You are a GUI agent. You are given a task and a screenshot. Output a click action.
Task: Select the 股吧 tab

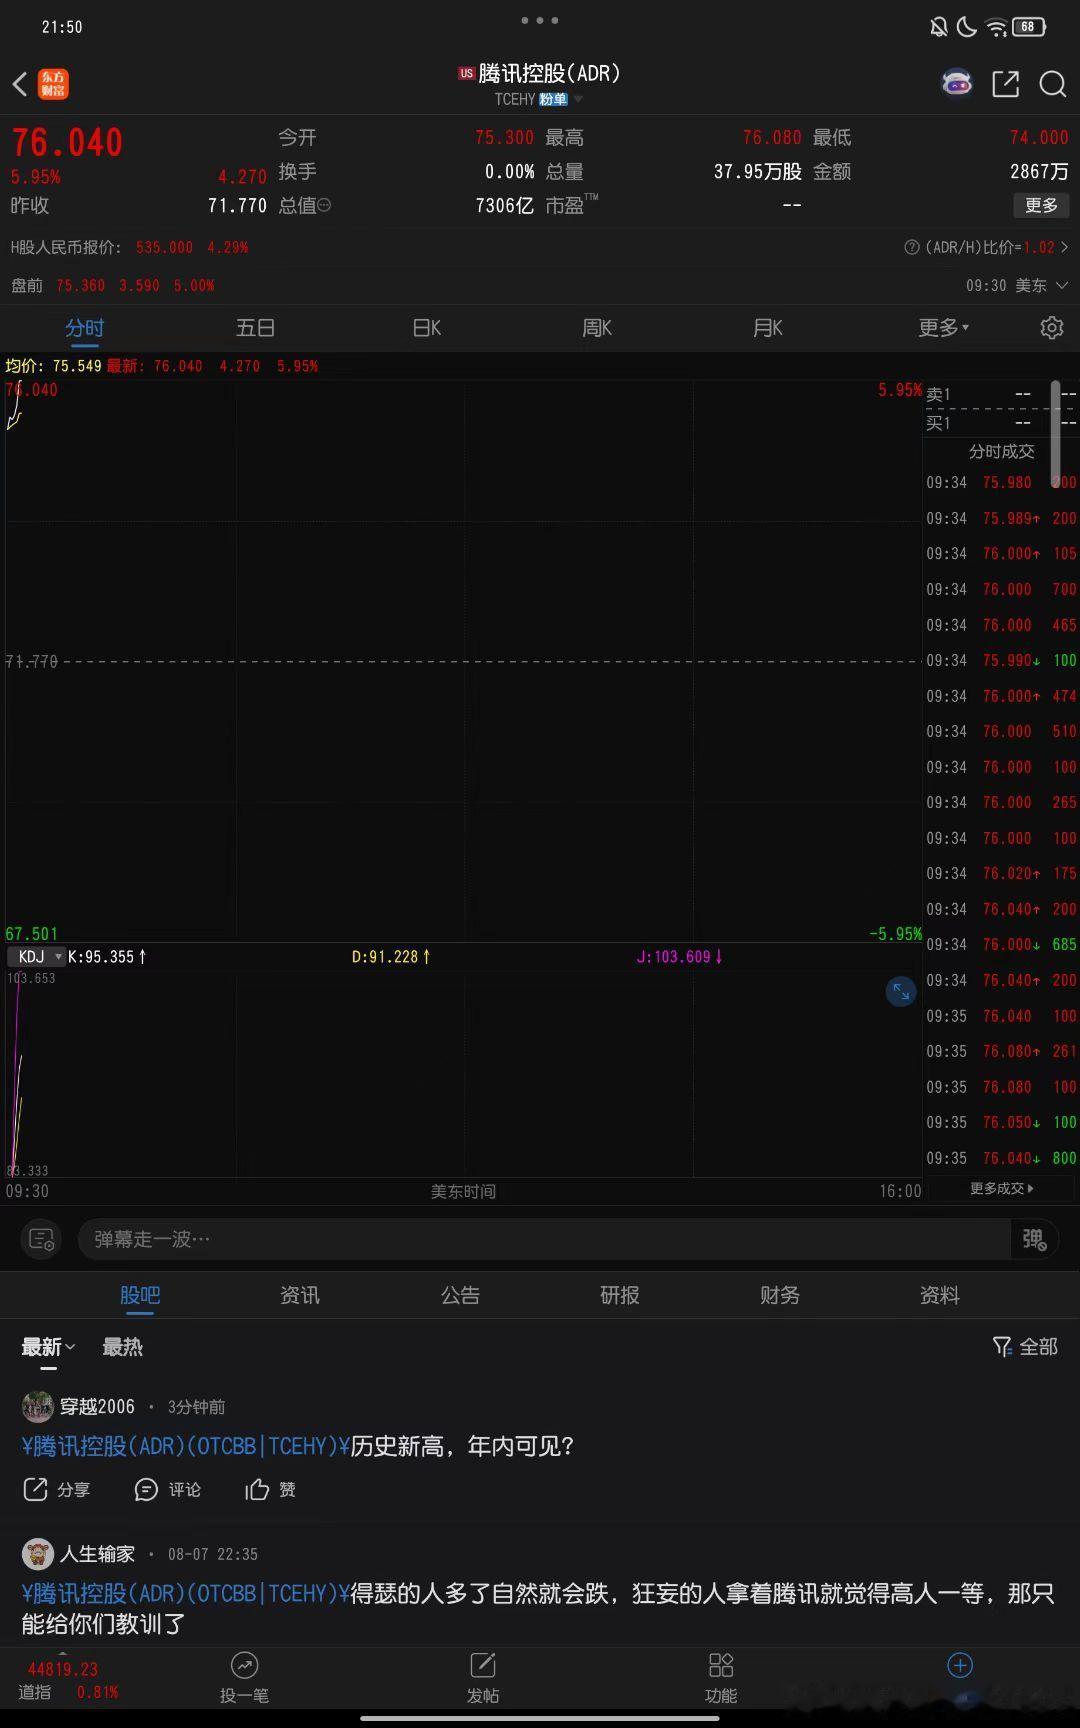pyautogui.click(x=140, y=1295)
